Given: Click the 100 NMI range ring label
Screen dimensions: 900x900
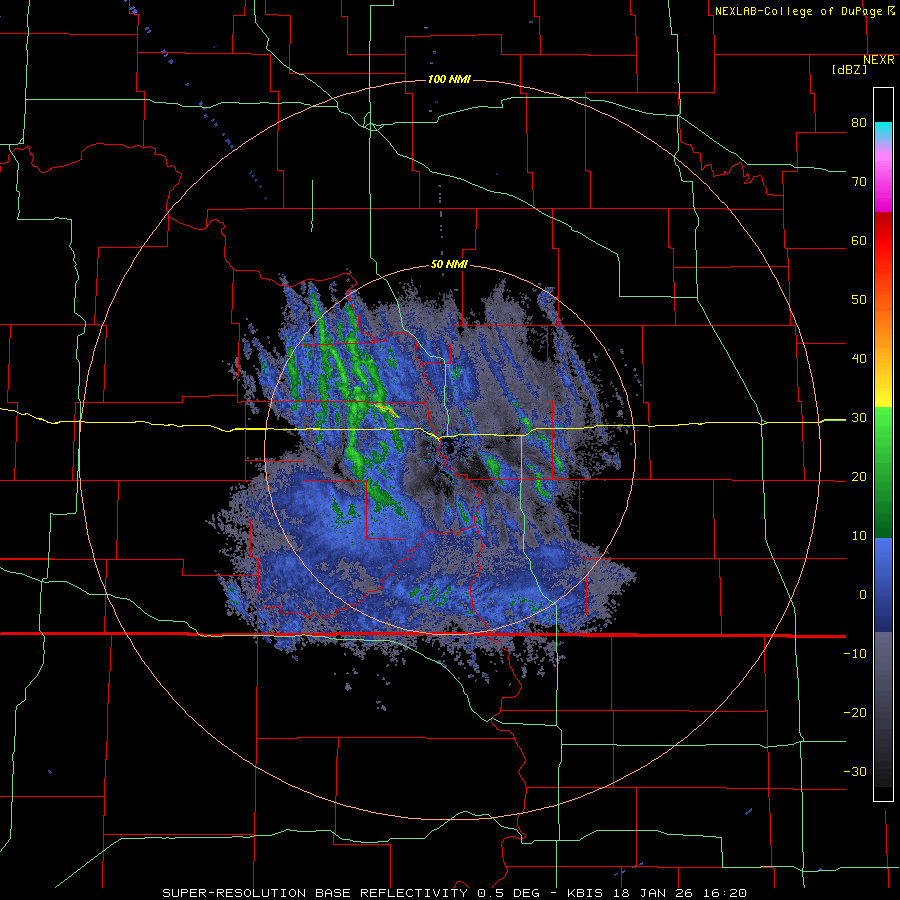Looking at the screenshot, I should (x=449, y=79).
